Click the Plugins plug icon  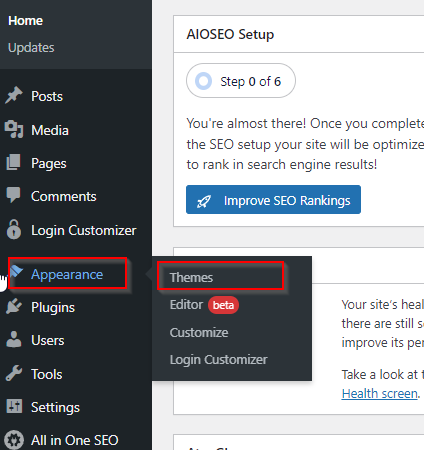(14, 306)
